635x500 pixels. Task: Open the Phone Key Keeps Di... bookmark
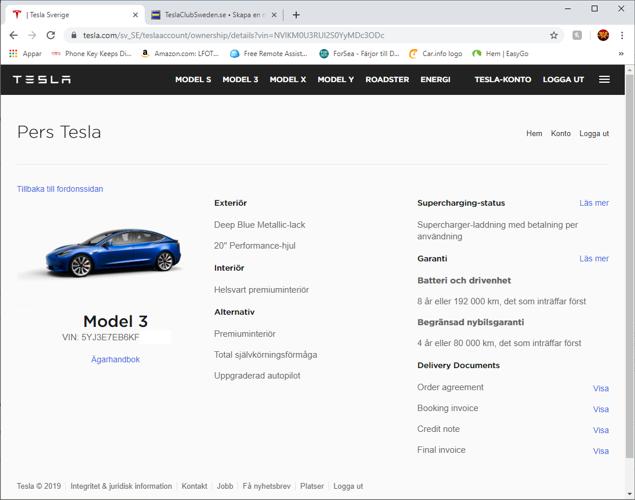(92, 53)
